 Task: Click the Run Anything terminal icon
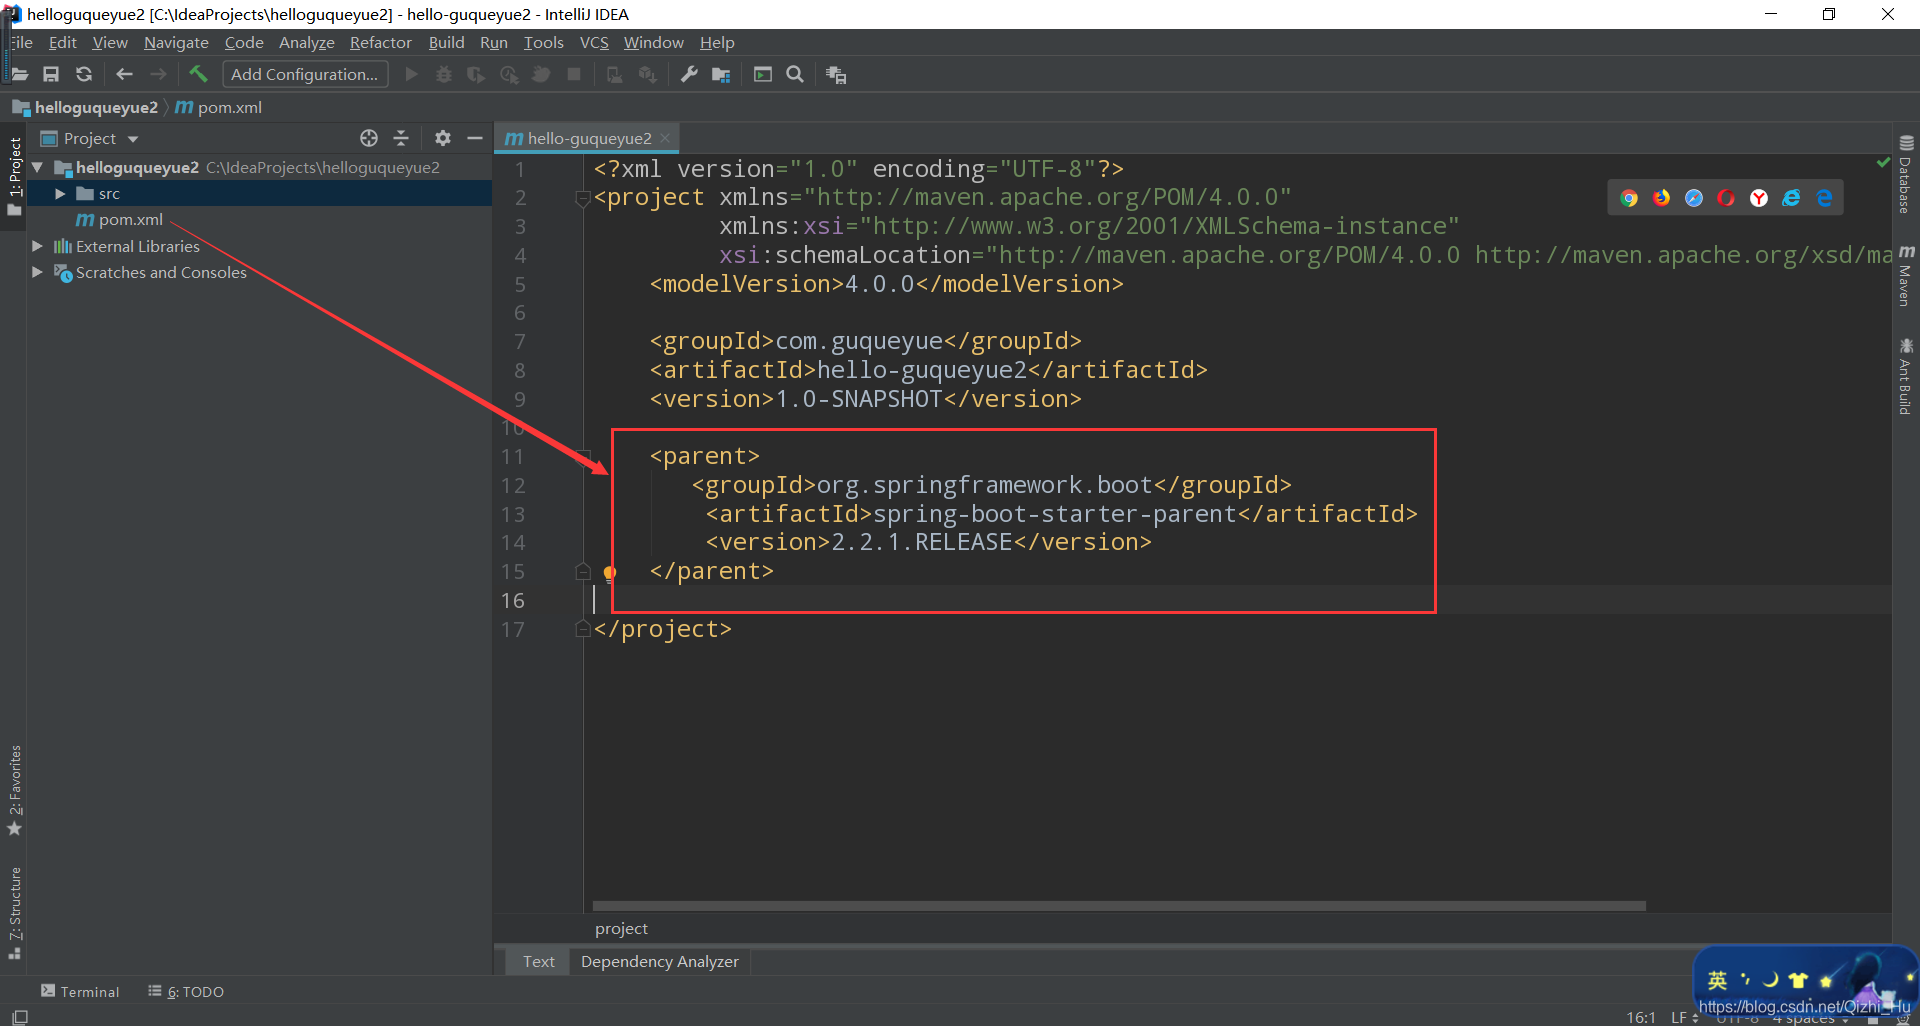click(x=763, y=74)
